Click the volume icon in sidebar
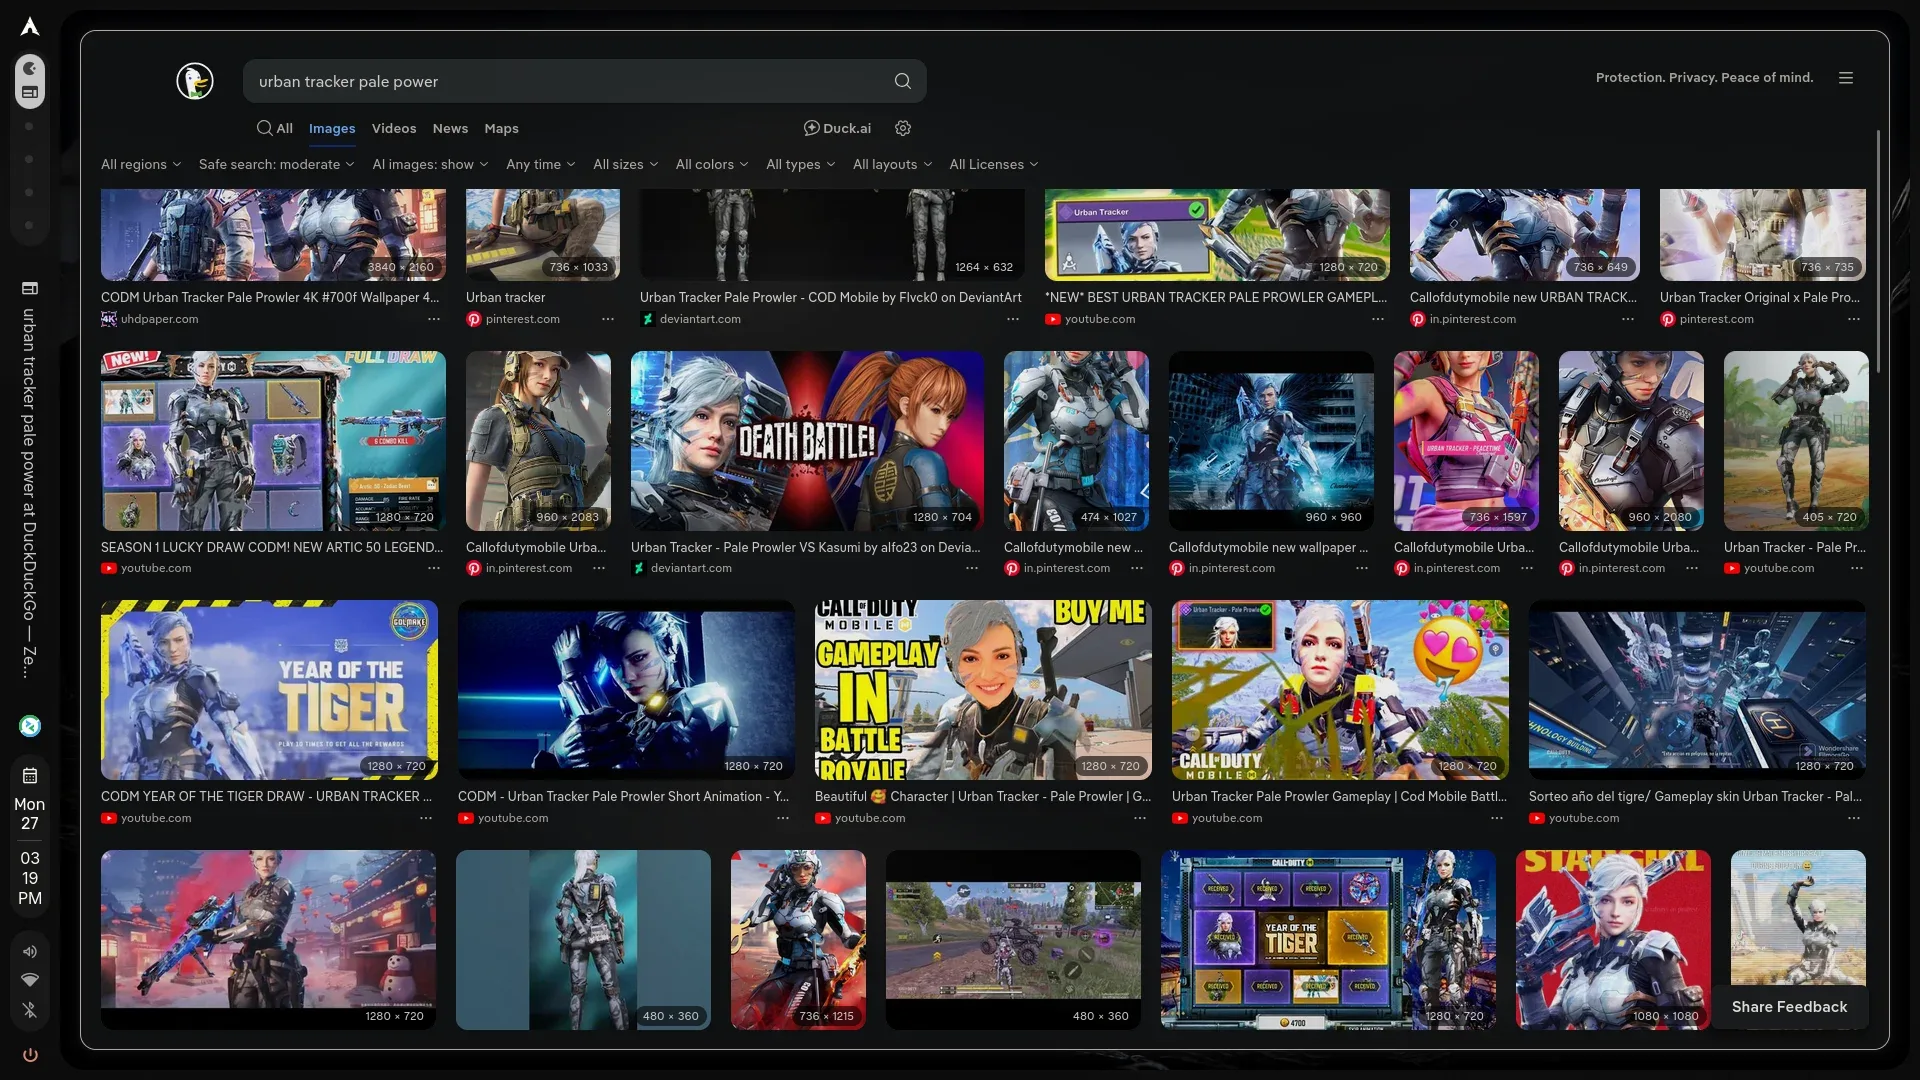The height and width of the screenshot is (1080, 1920). click(x=30, y=951)
